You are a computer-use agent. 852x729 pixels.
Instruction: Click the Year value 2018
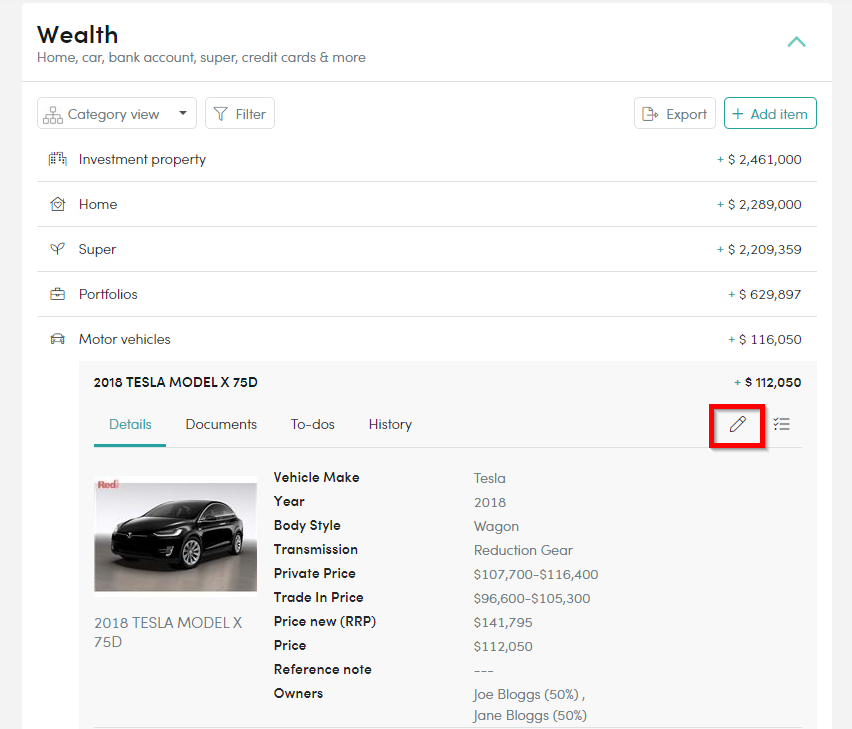pyautogui.click(x=490, y=502)
